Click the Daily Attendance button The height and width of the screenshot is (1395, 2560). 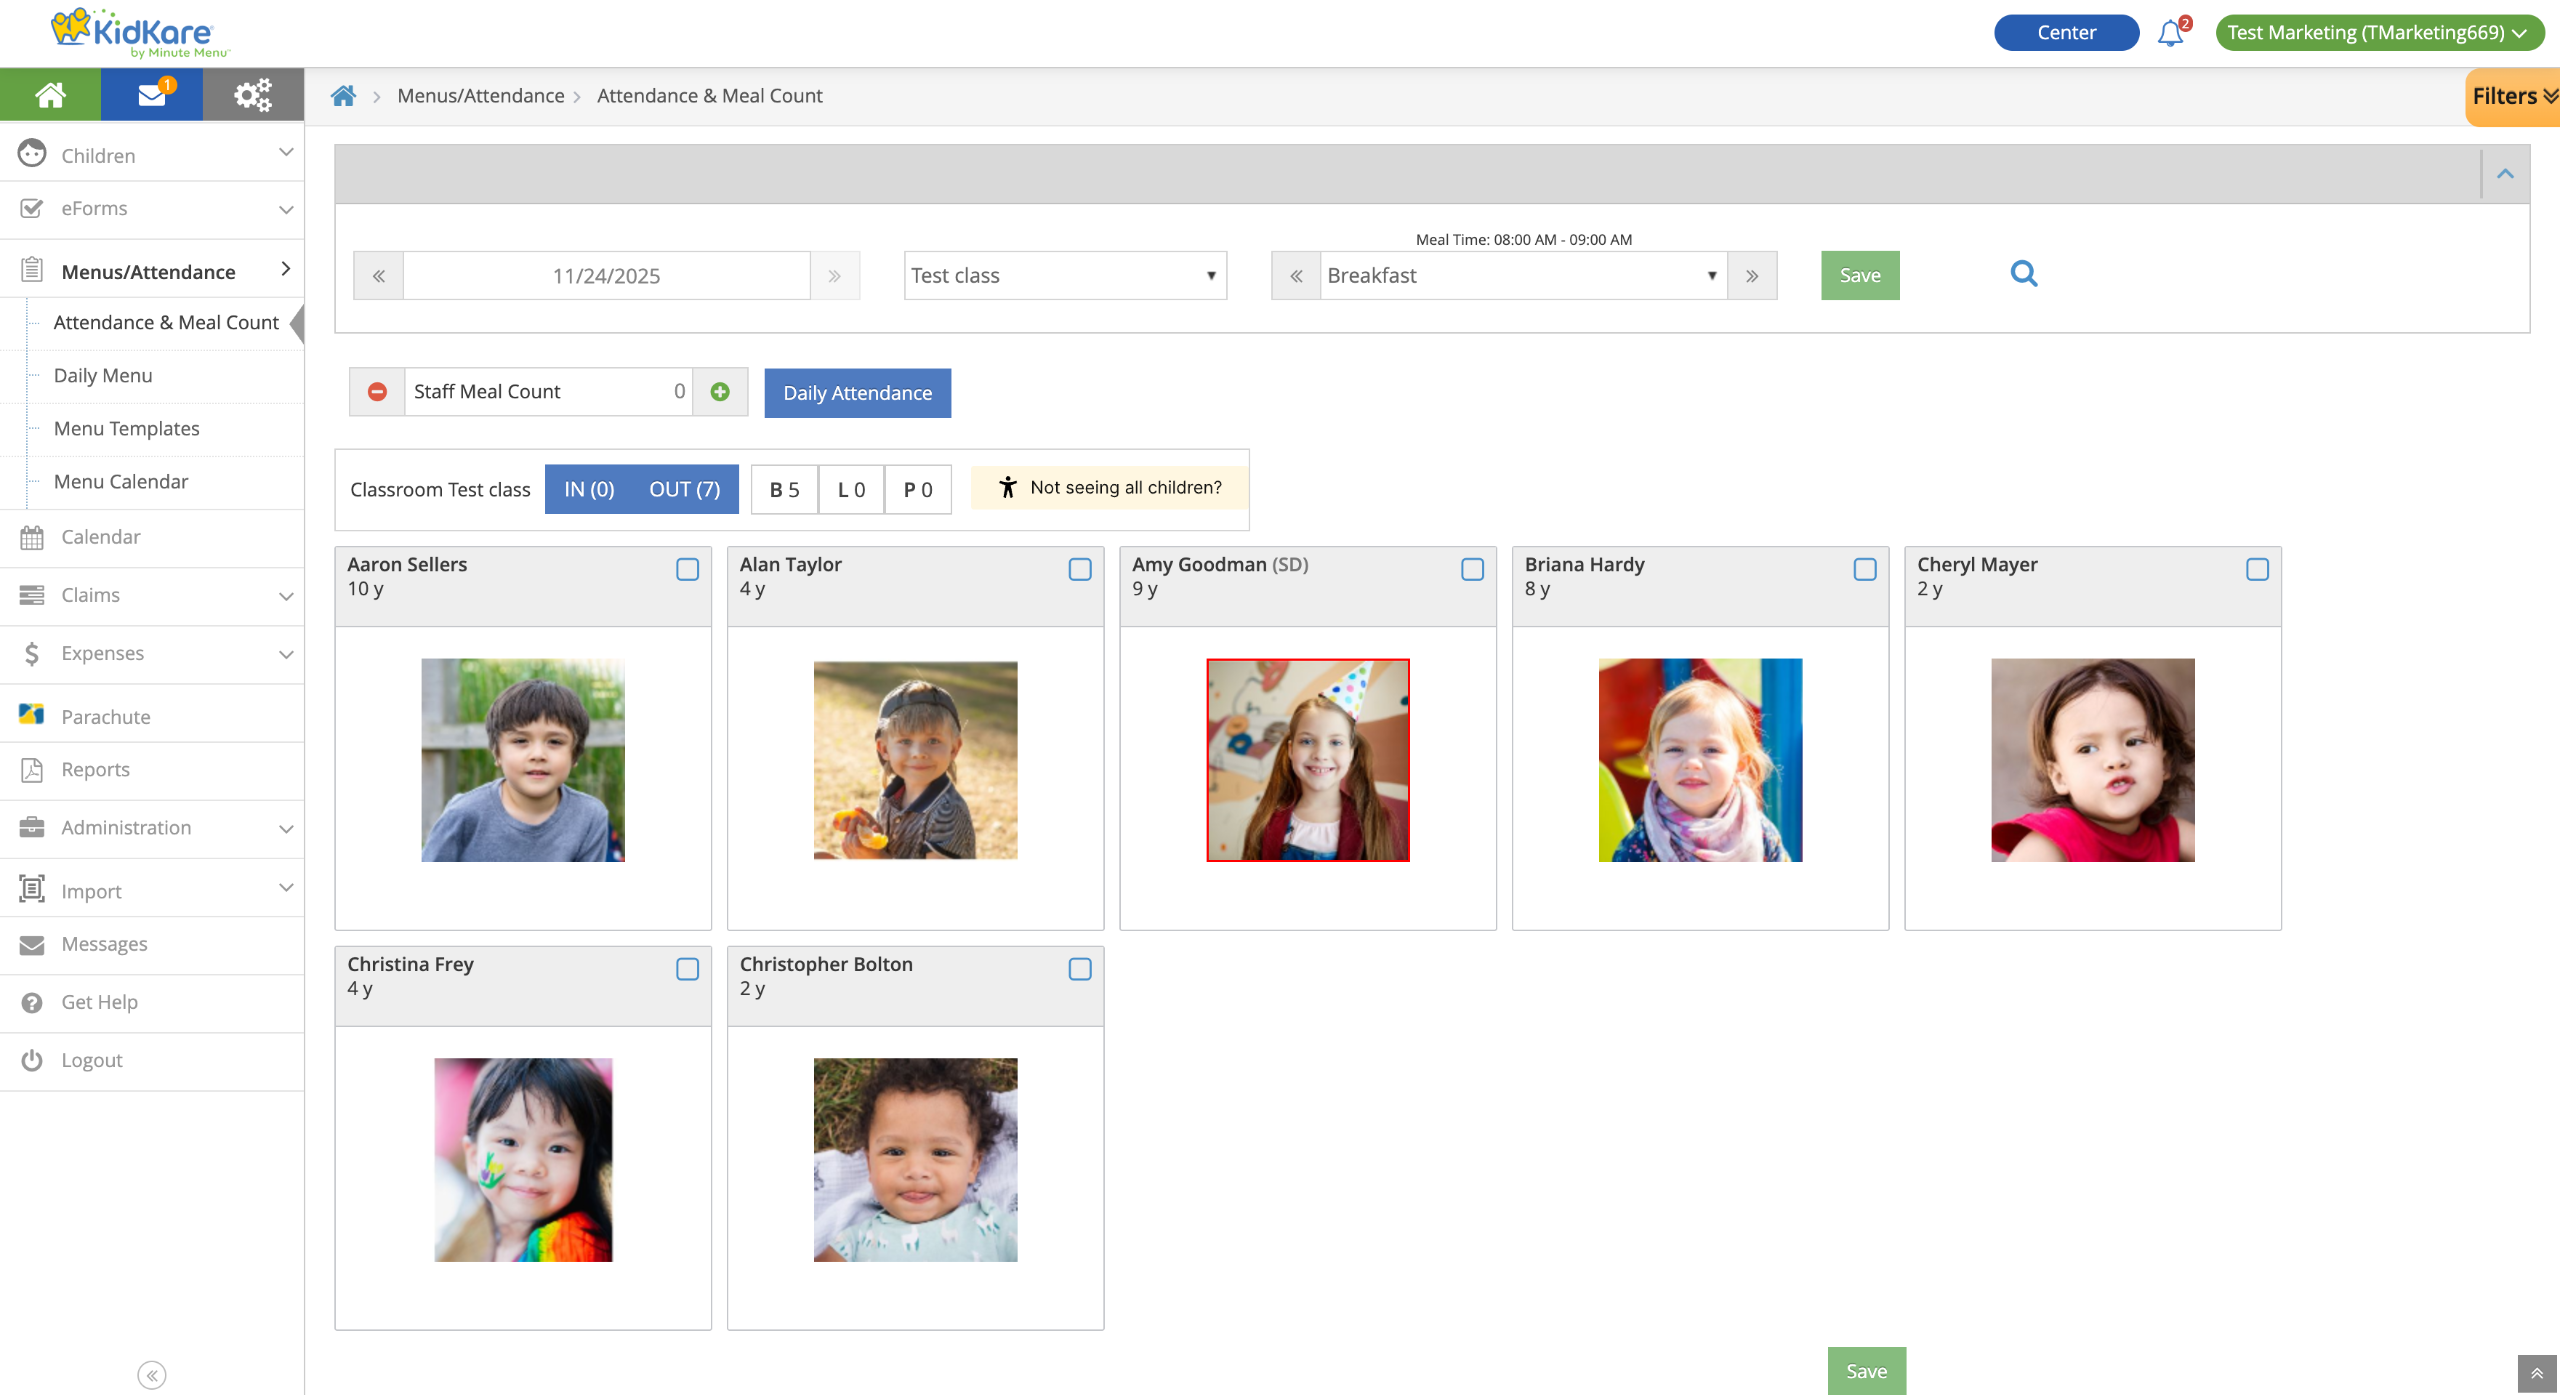(857, 393)
